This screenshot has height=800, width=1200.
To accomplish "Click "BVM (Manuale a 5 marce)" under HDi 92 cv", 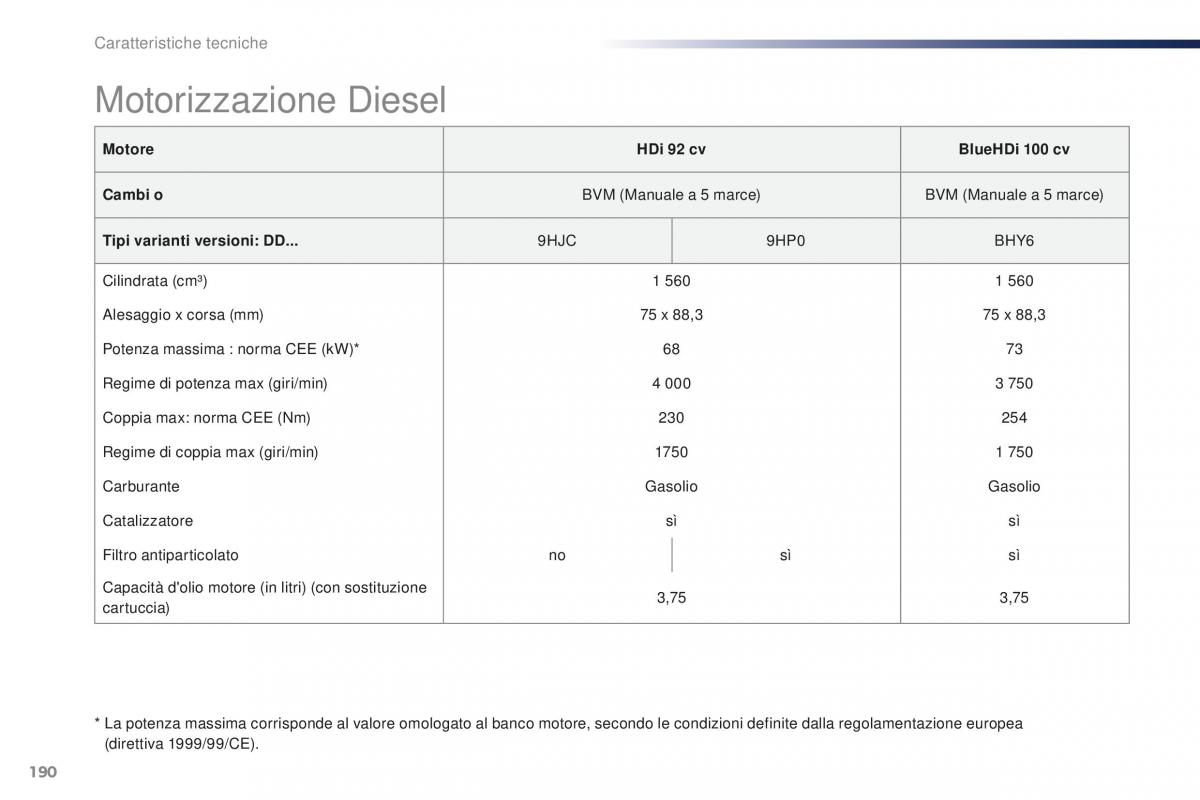I will click(671, 195).
